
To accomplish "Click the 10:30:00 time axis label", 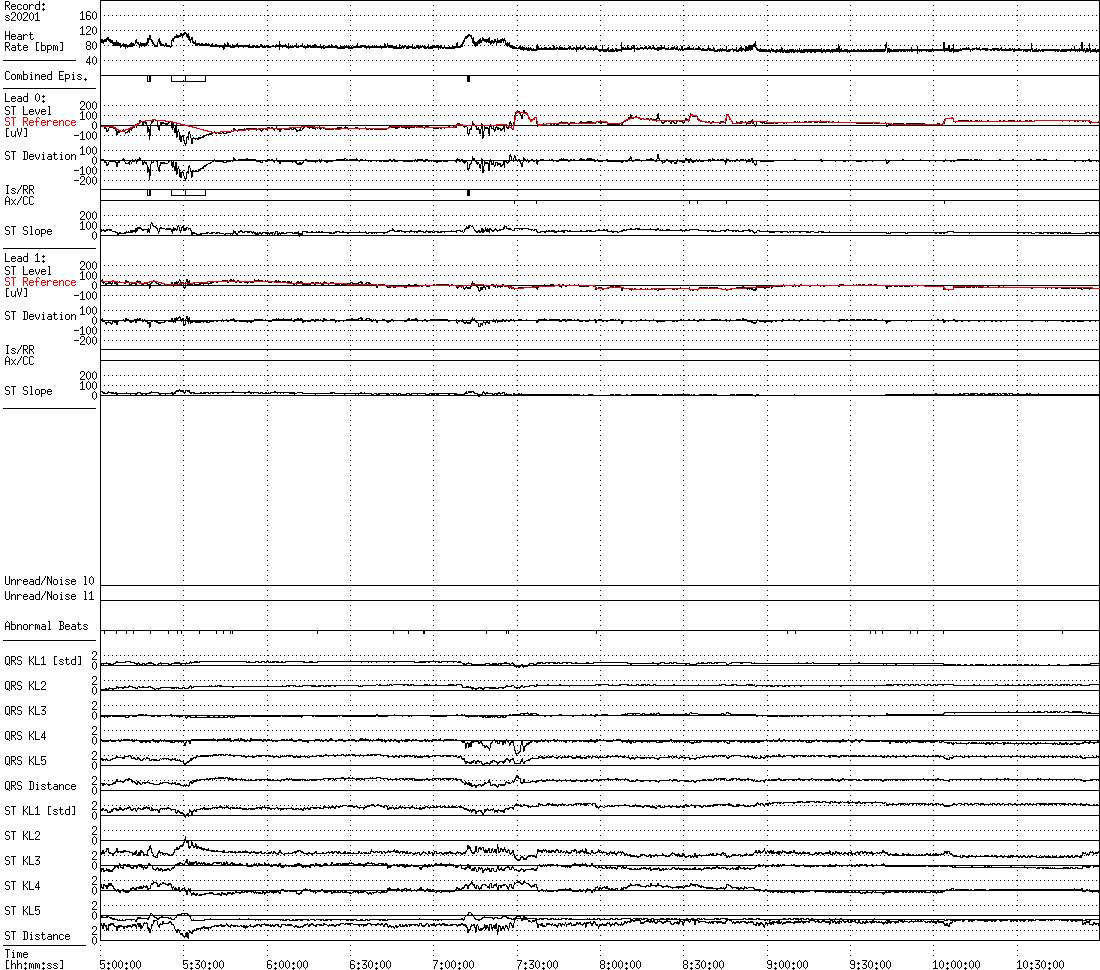I will (x=1040, y=964).
